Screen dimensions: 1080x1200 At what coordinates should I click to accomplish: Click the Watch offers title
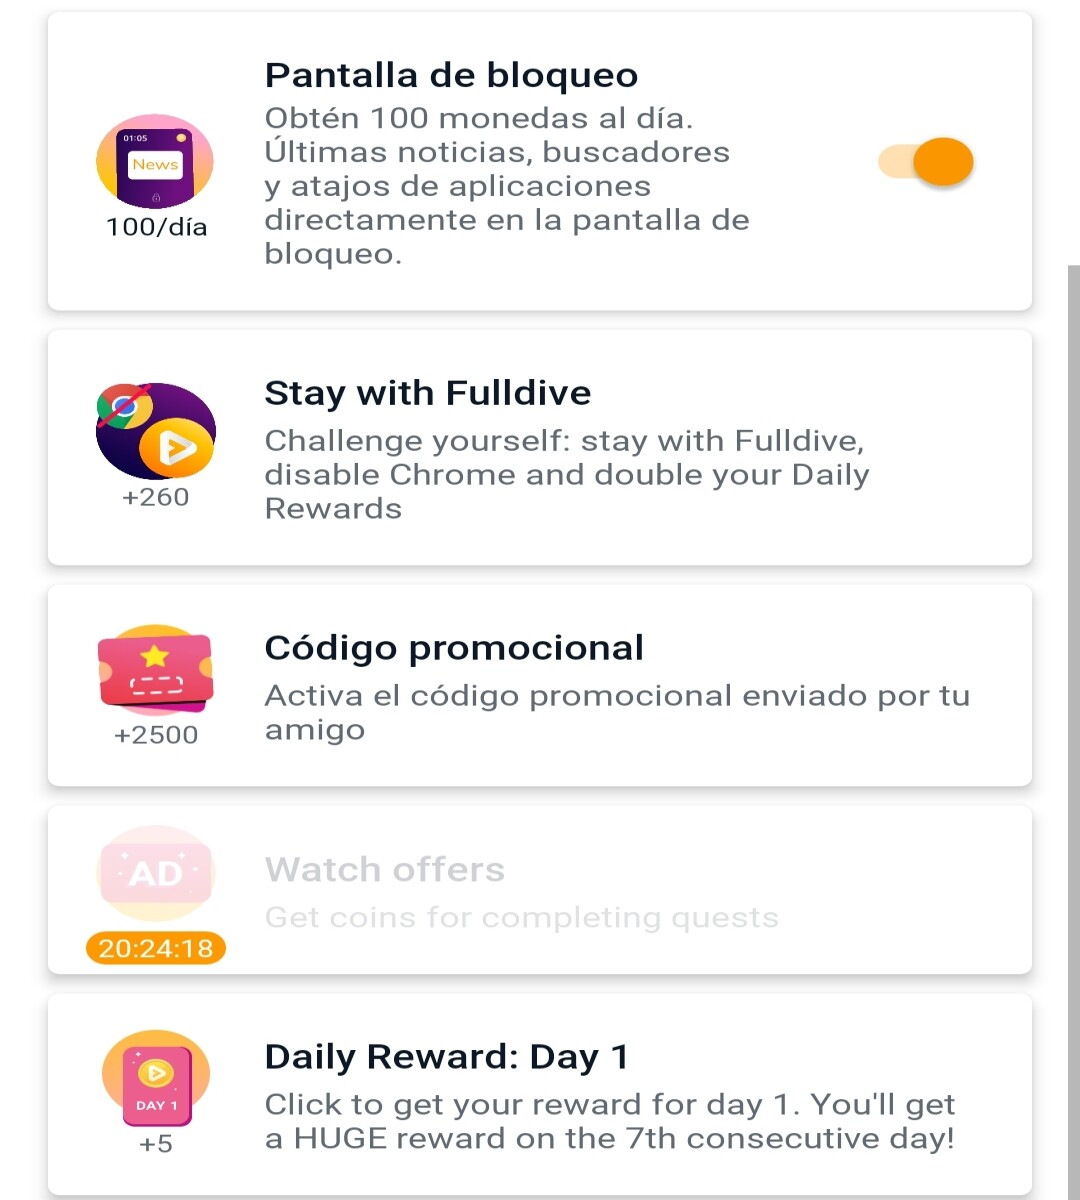click(385, 870)
